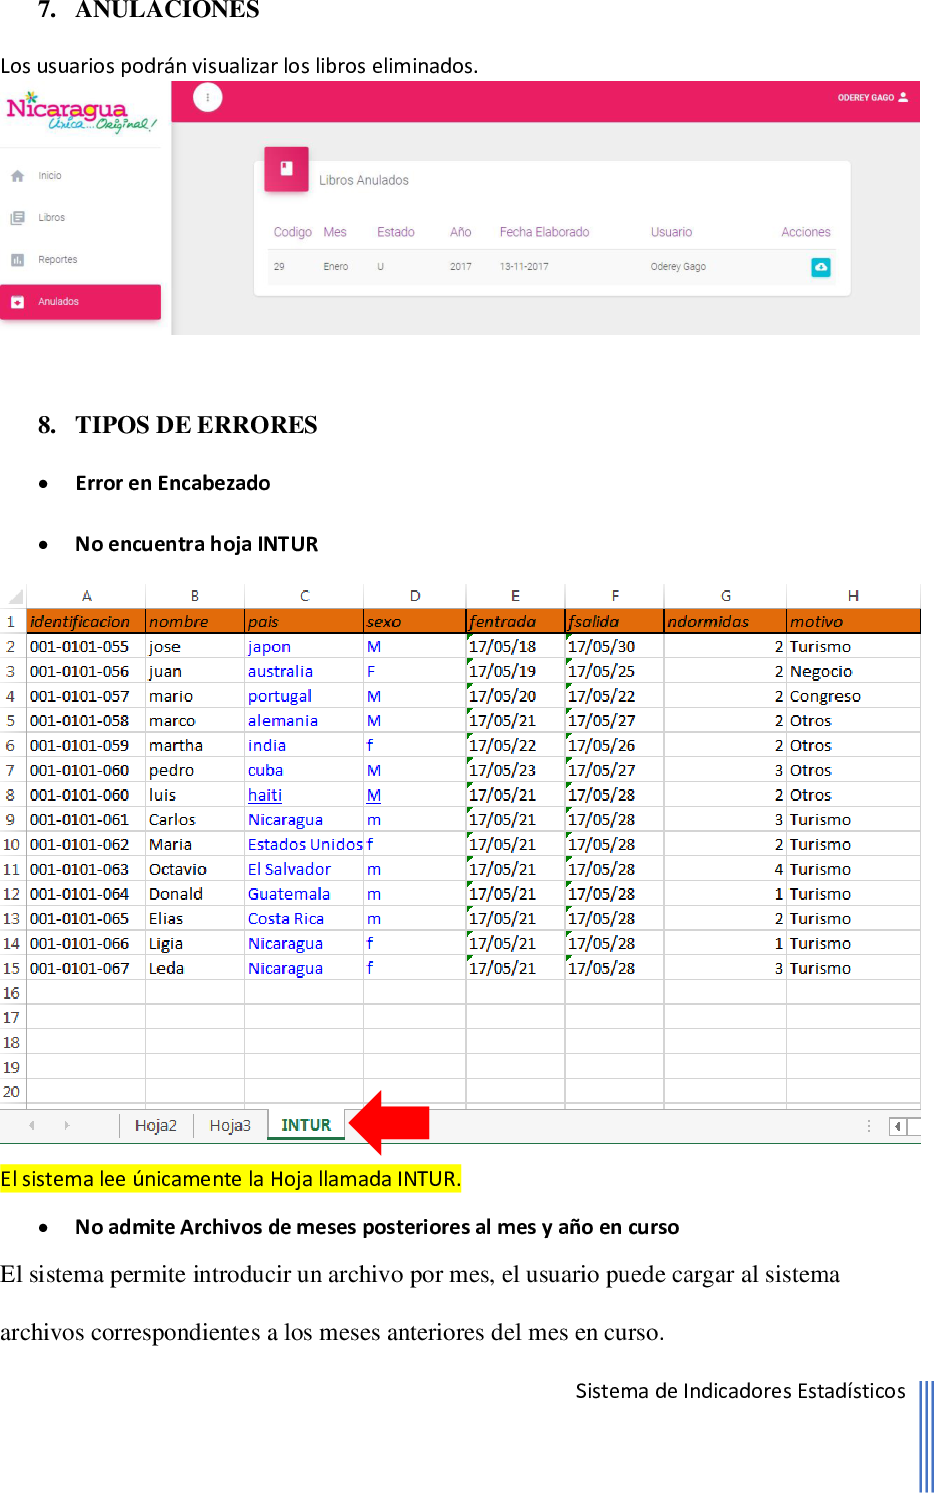This screenshot has height=1493, width=934.
Task: Select Excel column D header
Action: click(x=415, y=596)
